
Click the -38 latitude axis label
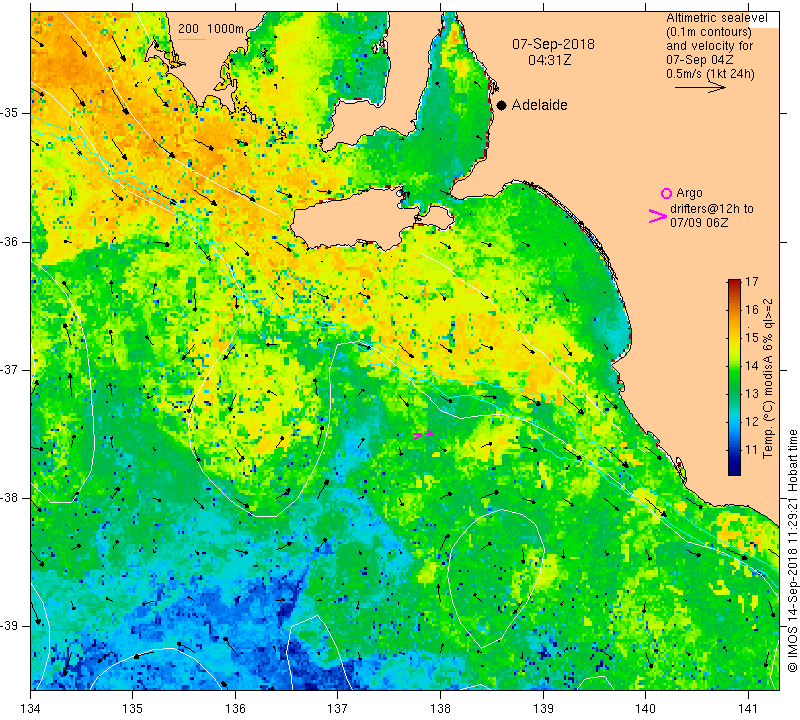tap(9, 498)
